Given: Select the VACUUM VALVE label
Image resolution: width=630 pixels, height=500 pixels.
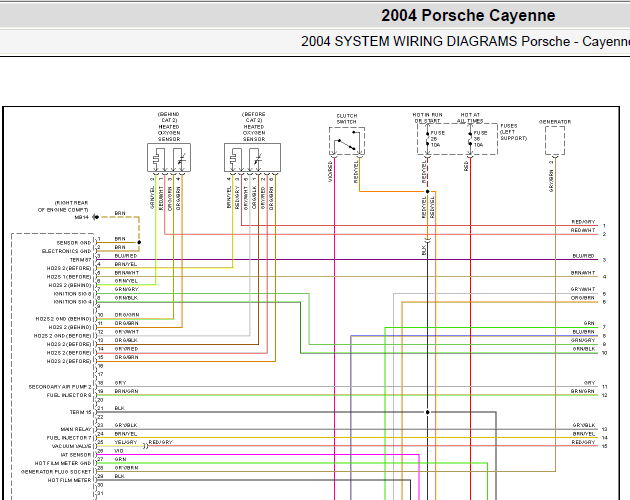Looking at the screenshot, I should click(x=72, y=446).
